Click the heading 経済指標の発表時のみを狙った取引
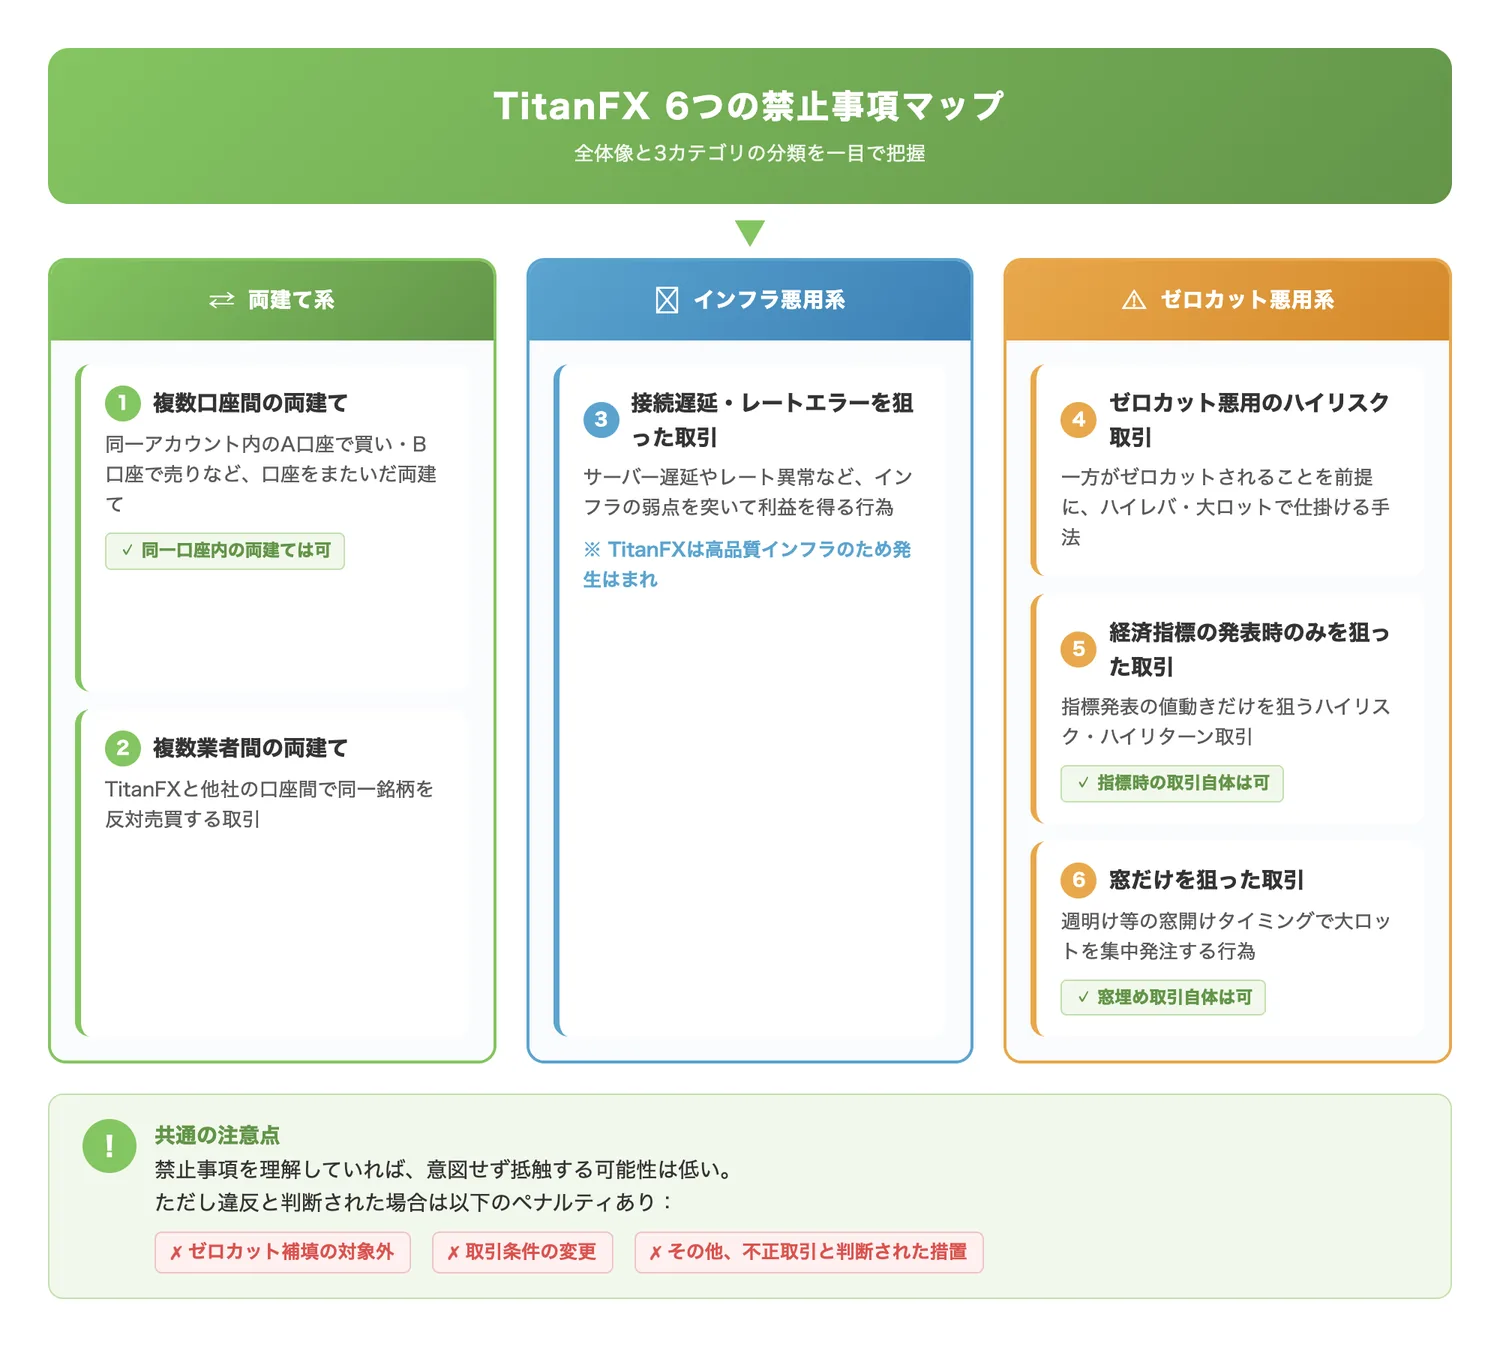Screen dimensions: 1500x1347 click(x=1250, y=649)
